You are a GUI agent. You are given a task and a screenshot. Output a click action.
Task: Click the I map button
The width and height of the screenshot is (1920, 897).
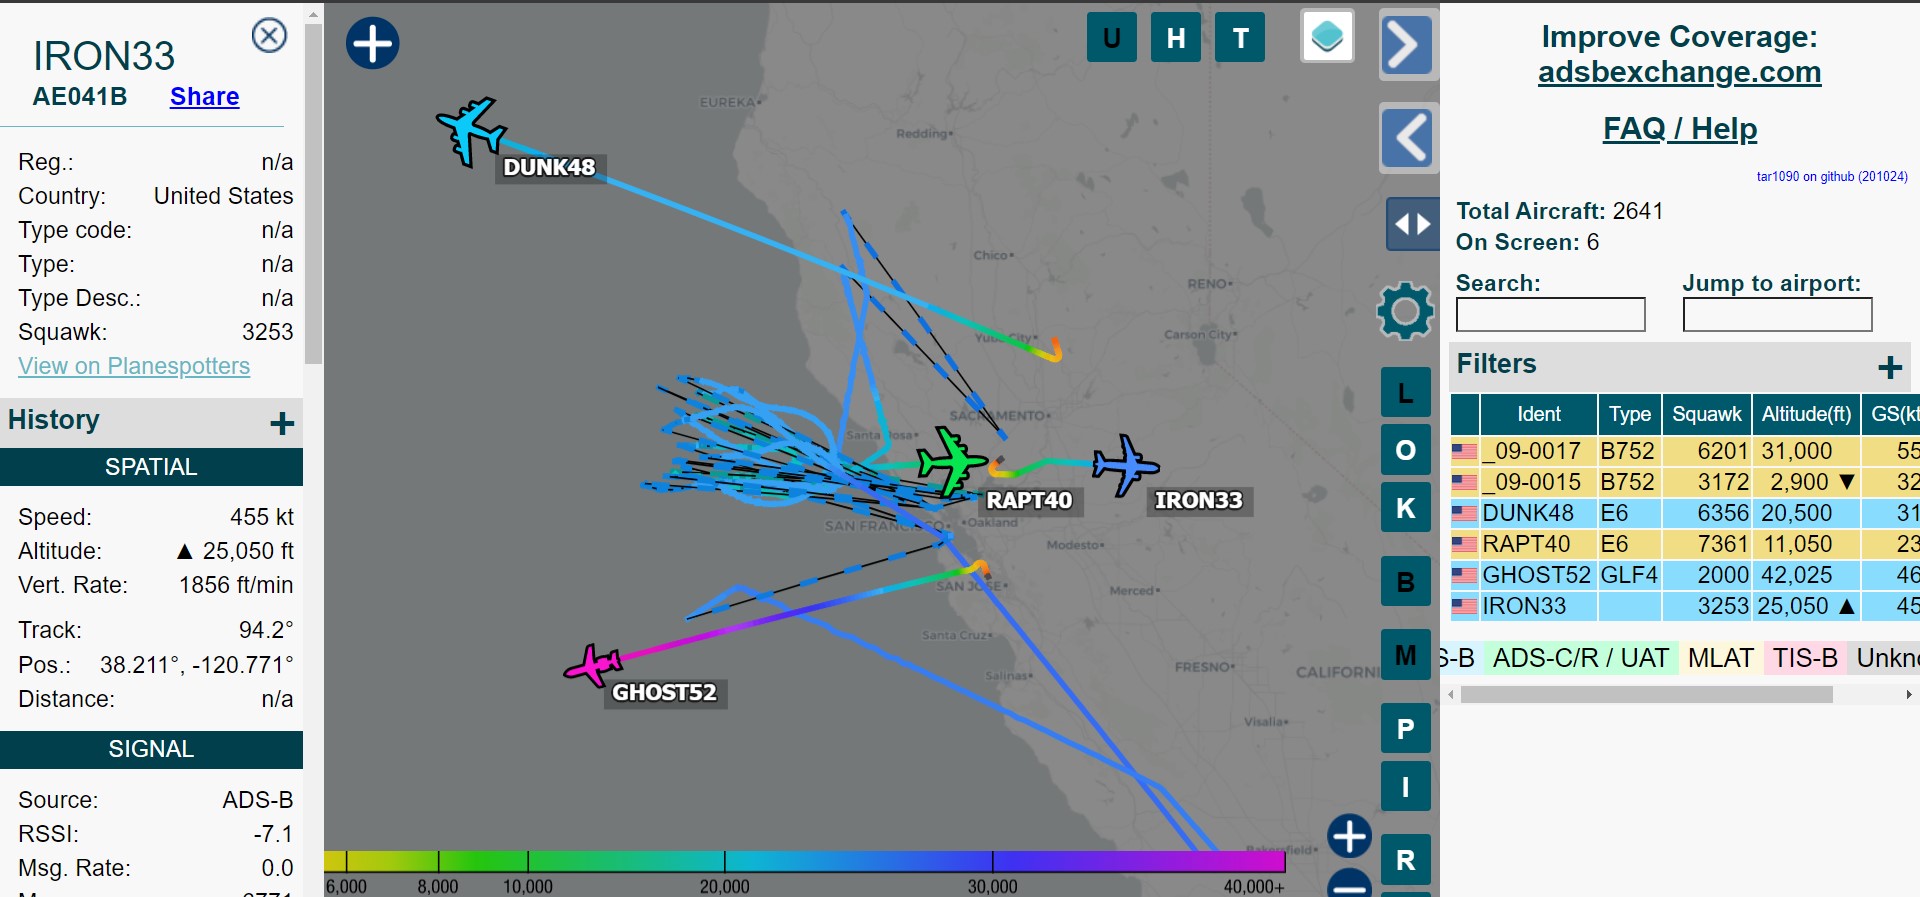click(1405, 786)
